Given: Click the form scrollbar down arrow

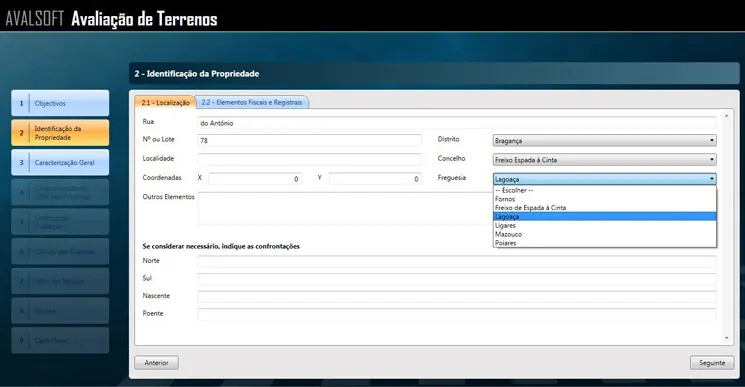Looking at the screenshot, I should 726,338.
